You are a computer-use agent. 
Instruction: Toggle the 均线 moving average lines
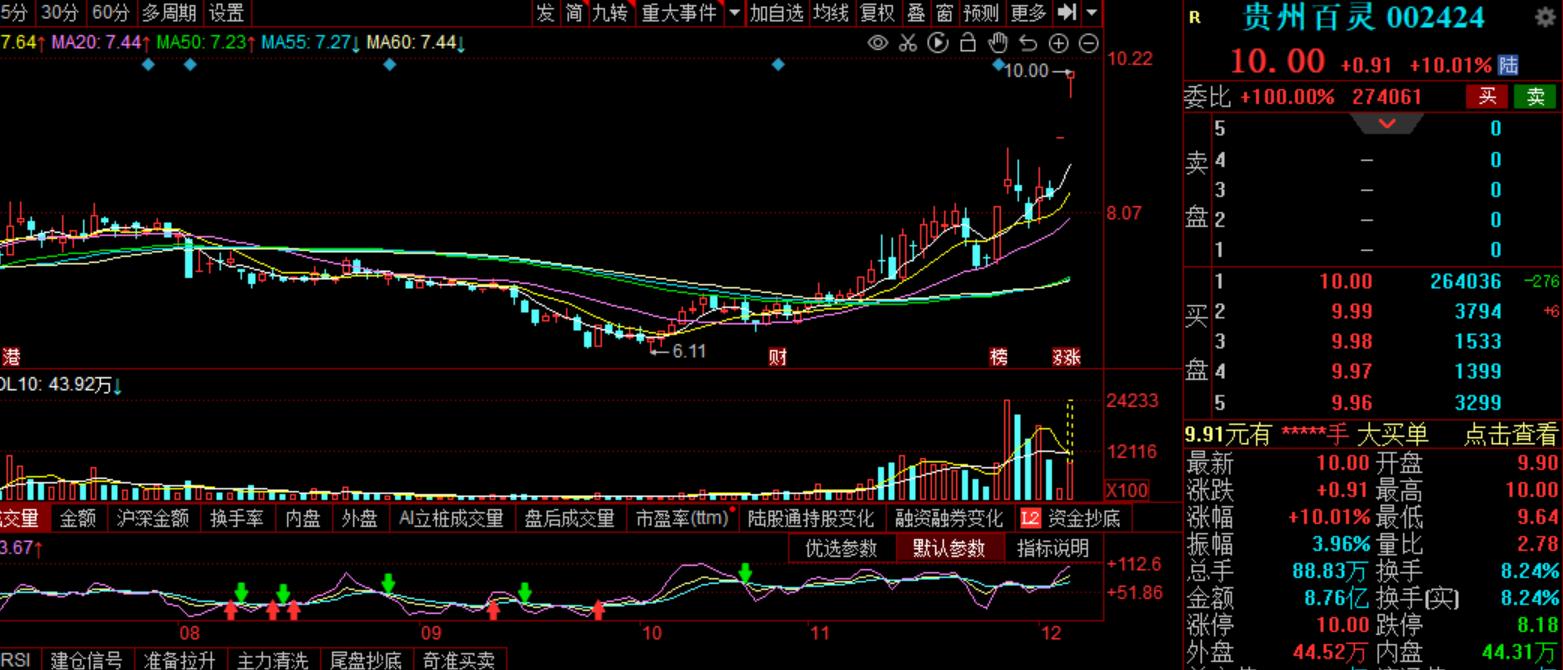pyautogui.click(x=831, y=13)
